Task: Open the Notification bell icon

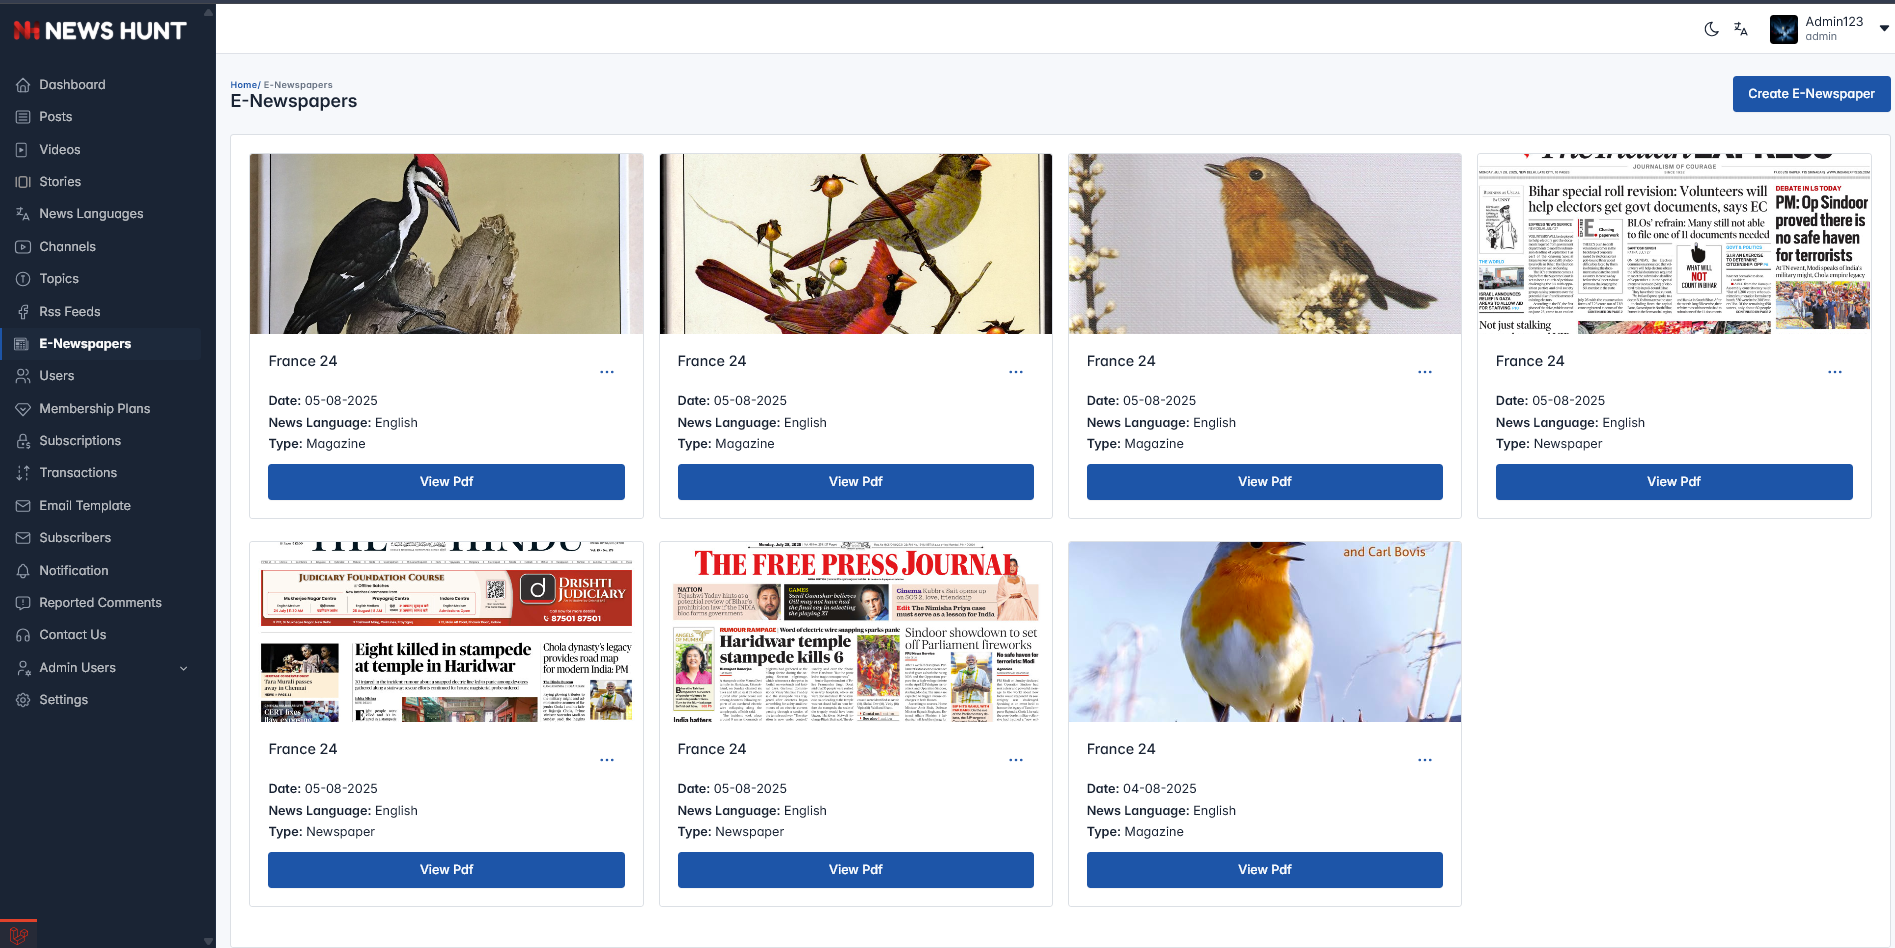Action: point(23,571)
